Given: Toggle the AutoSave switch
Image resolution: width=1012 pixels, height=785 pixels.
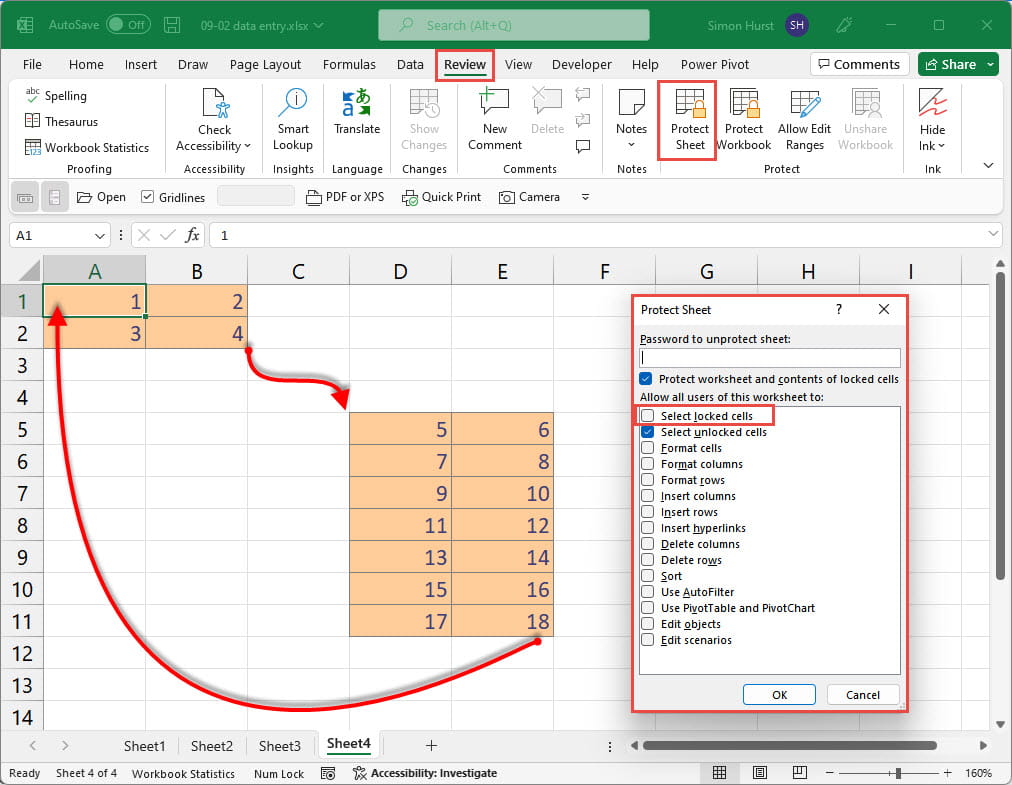Looking at the screenshot, I should coord(127,24).
